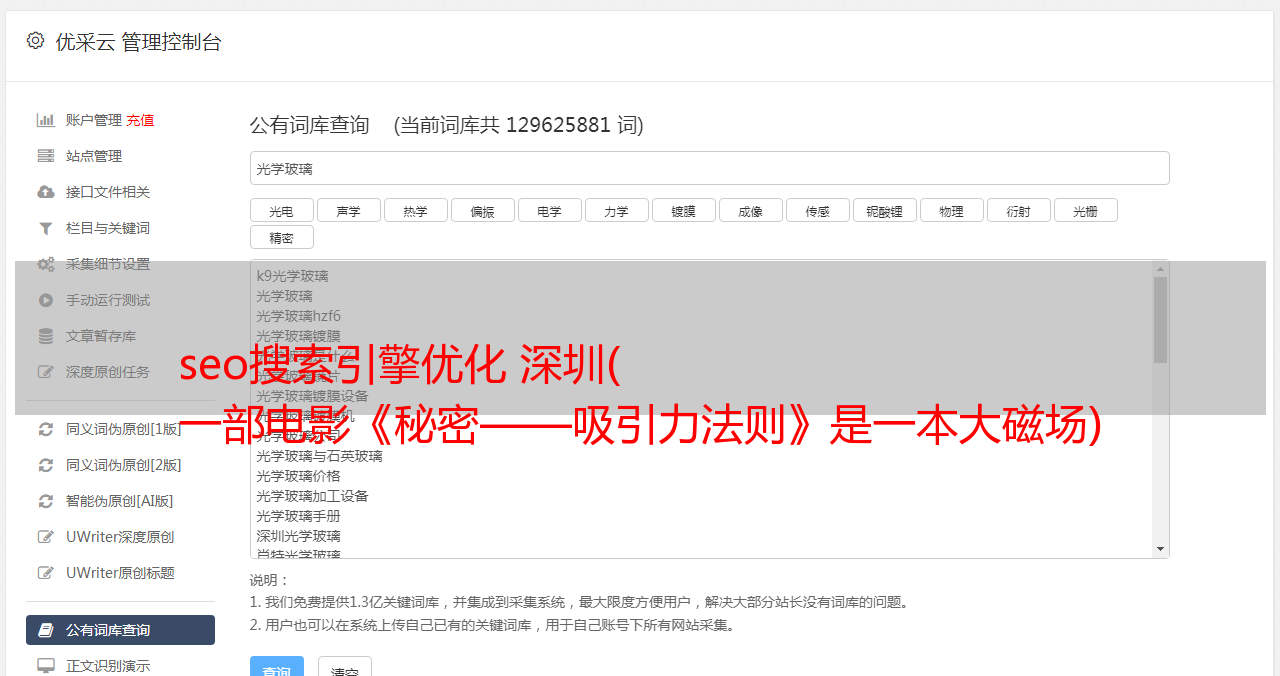
Task: Choose the 热学 tag
Action: tap(415, 210)
